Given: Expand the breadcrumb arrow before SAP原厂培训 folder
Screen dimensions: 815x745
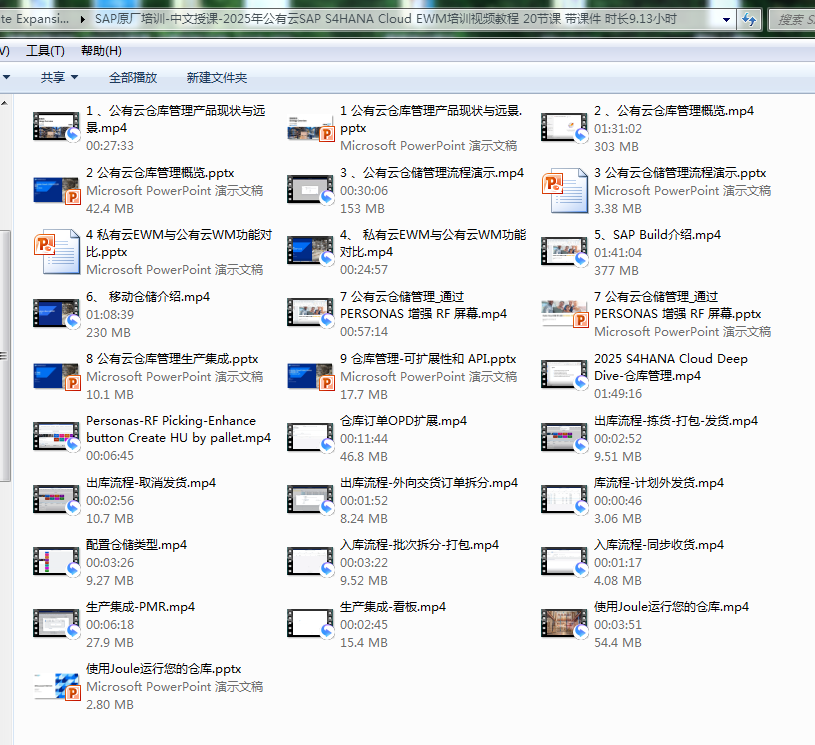Looking at the screenshot, I should 83,19.
